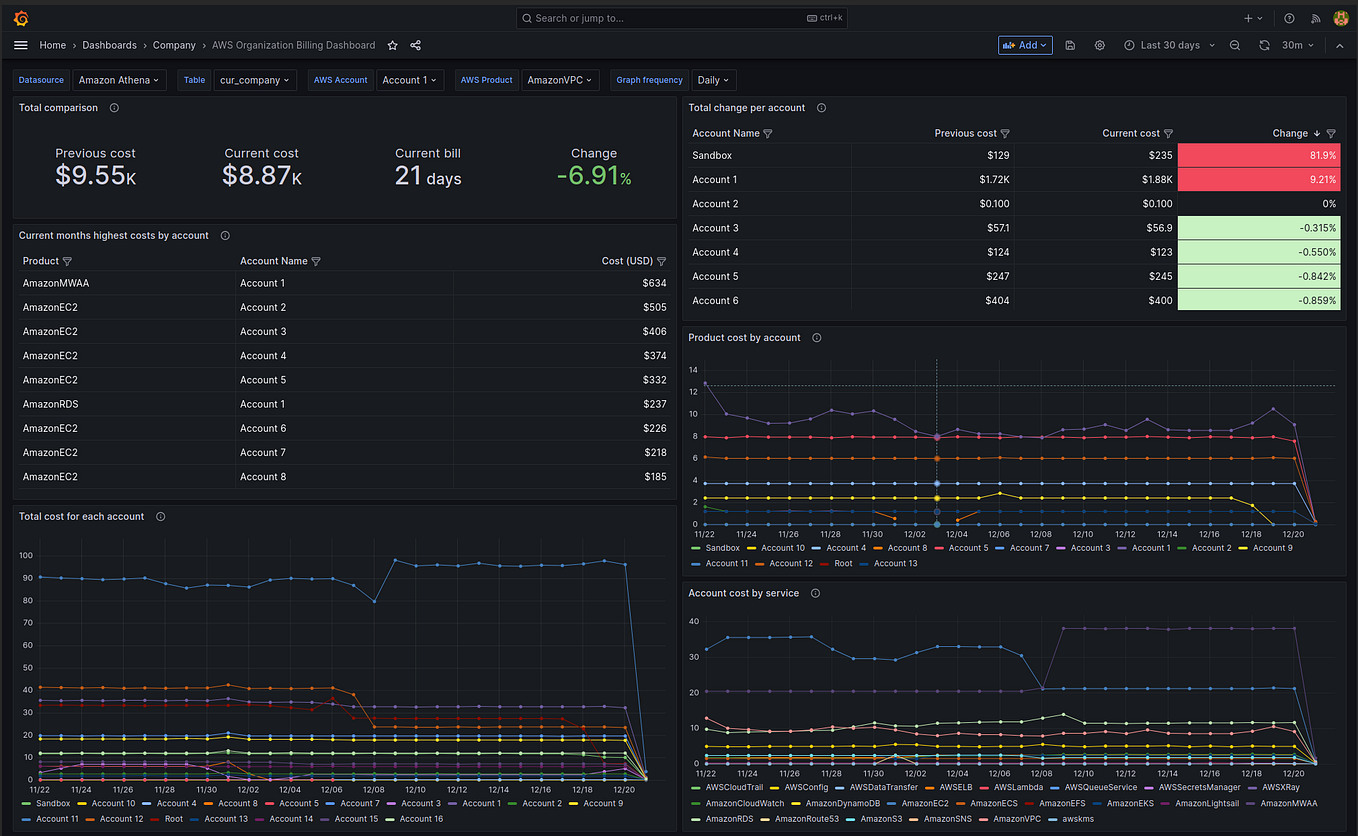Open the Company breadcrumb link
This screenshot has height=836, width=1358.
coord(174,45)
